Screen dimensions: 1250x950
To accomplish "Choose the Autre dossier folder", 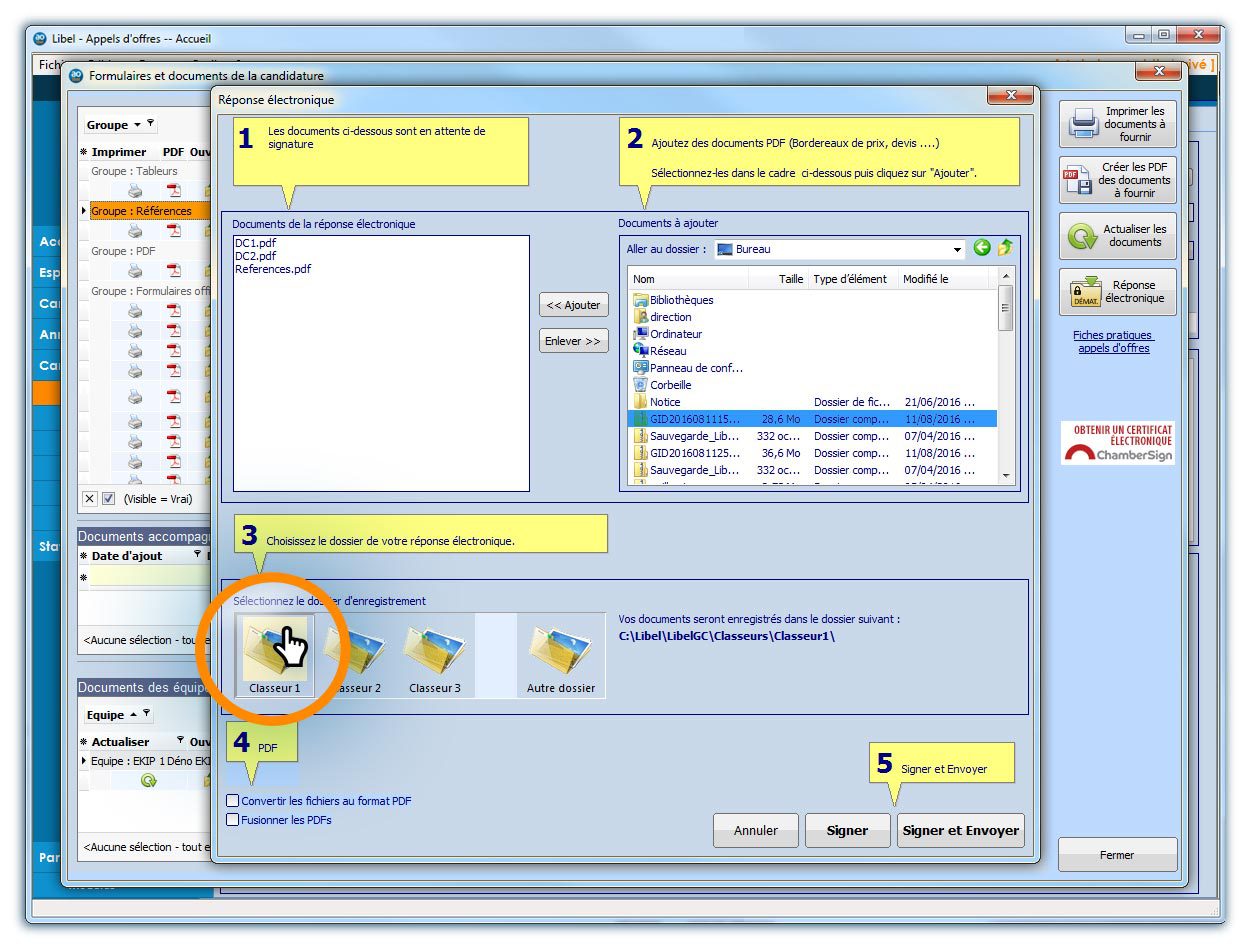I will pos(561,656).
